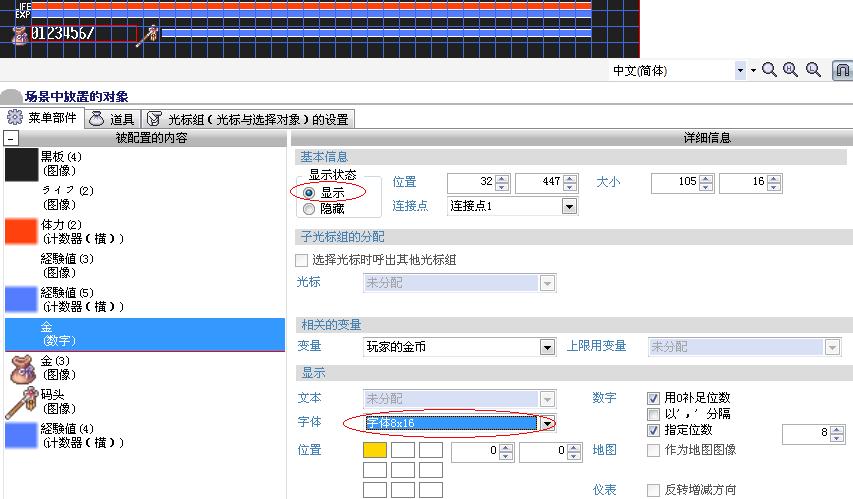Viewport: 853px width, 499px height.
Task: Select the highlighted 金 (数字) row
Action: tap(145, 334)
